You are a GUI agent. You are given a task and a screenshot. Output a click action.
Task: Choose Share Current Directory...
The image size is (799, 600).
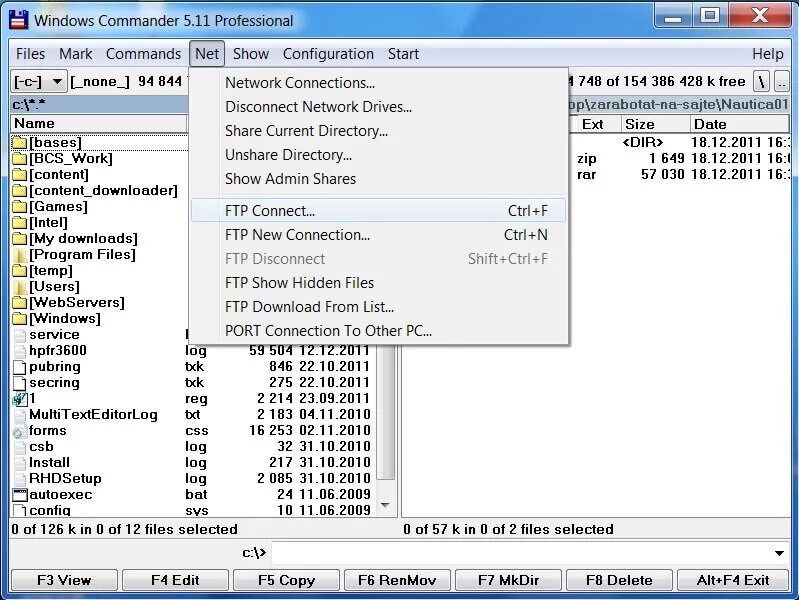click(379, 131)
